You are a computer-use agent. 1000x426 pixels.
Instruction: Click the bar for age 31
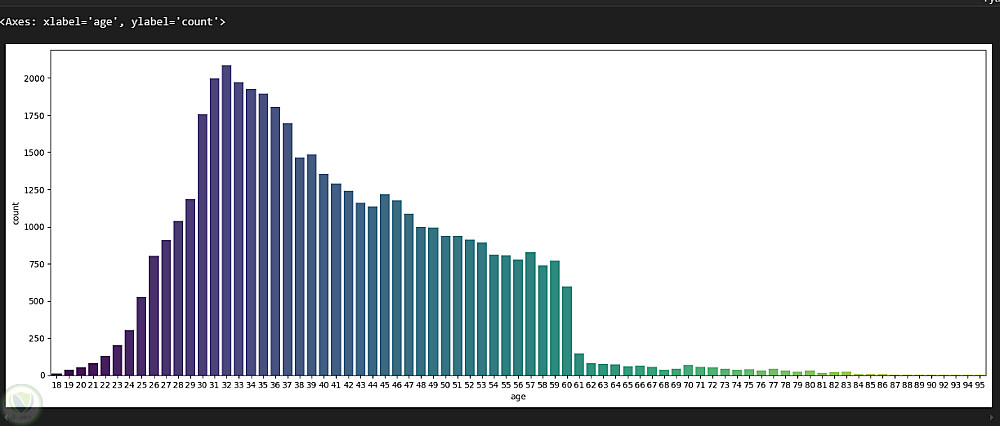(214, 227)
